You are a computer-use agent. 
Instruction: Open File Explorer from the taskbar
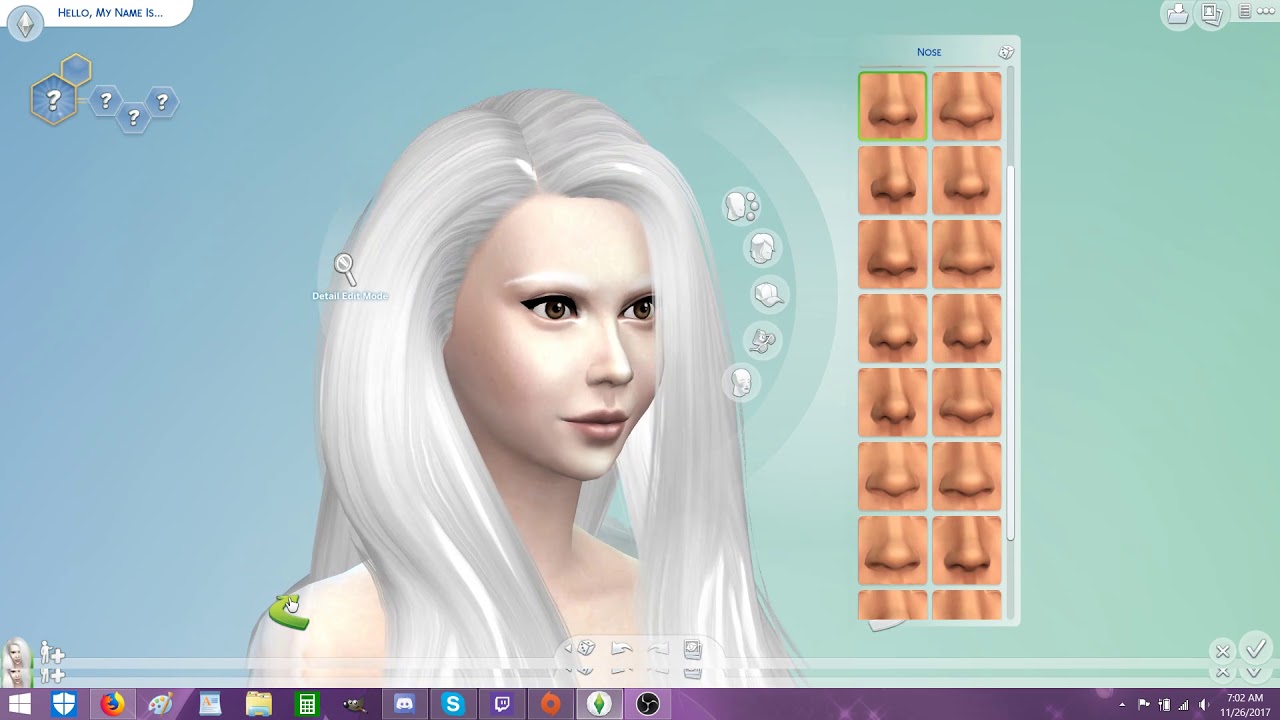258,704
